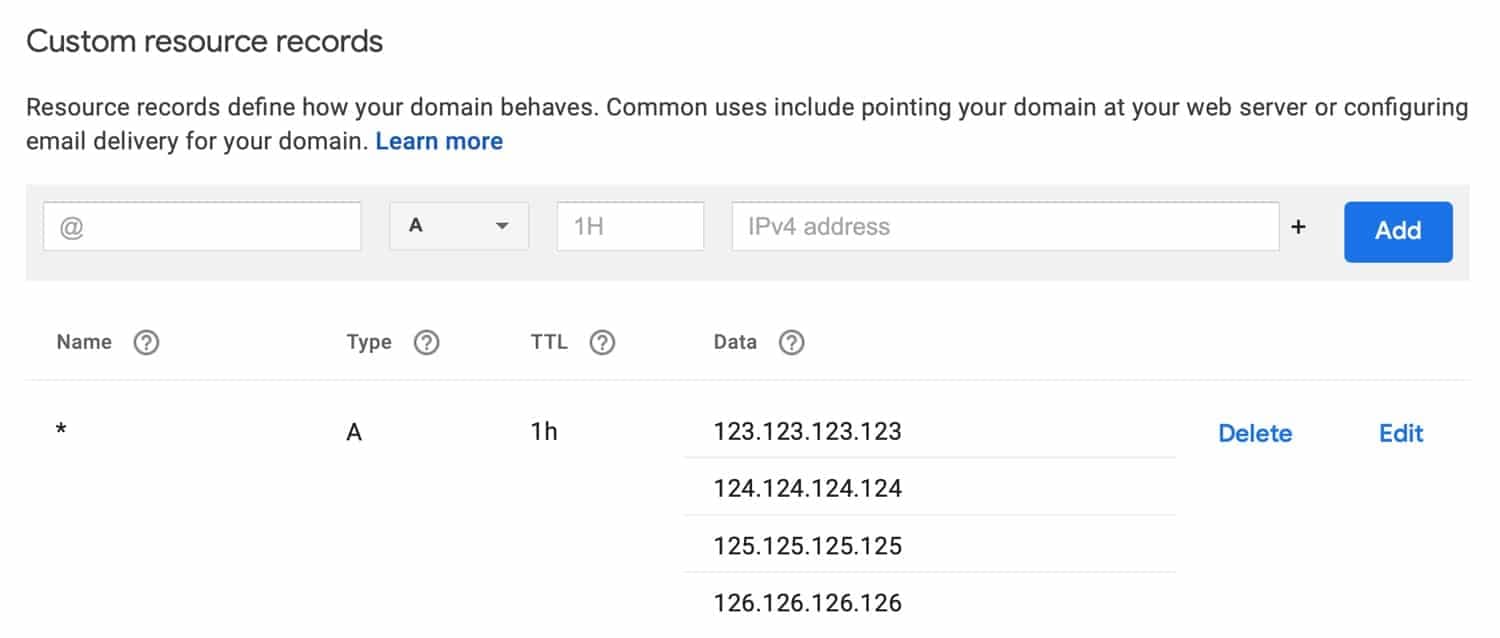Click the dropdown arrow beside record type A
The image size is (1500, 638).
click(505, 226)
